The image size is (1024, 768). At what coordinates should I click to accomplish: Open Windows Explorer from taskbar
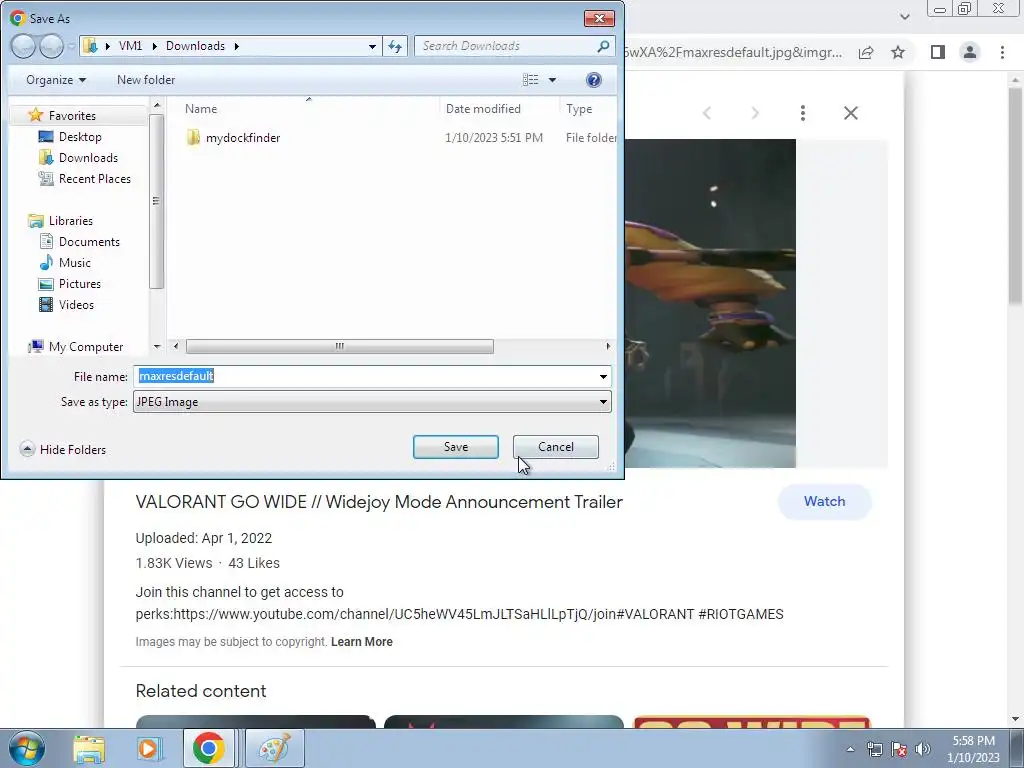89,748
